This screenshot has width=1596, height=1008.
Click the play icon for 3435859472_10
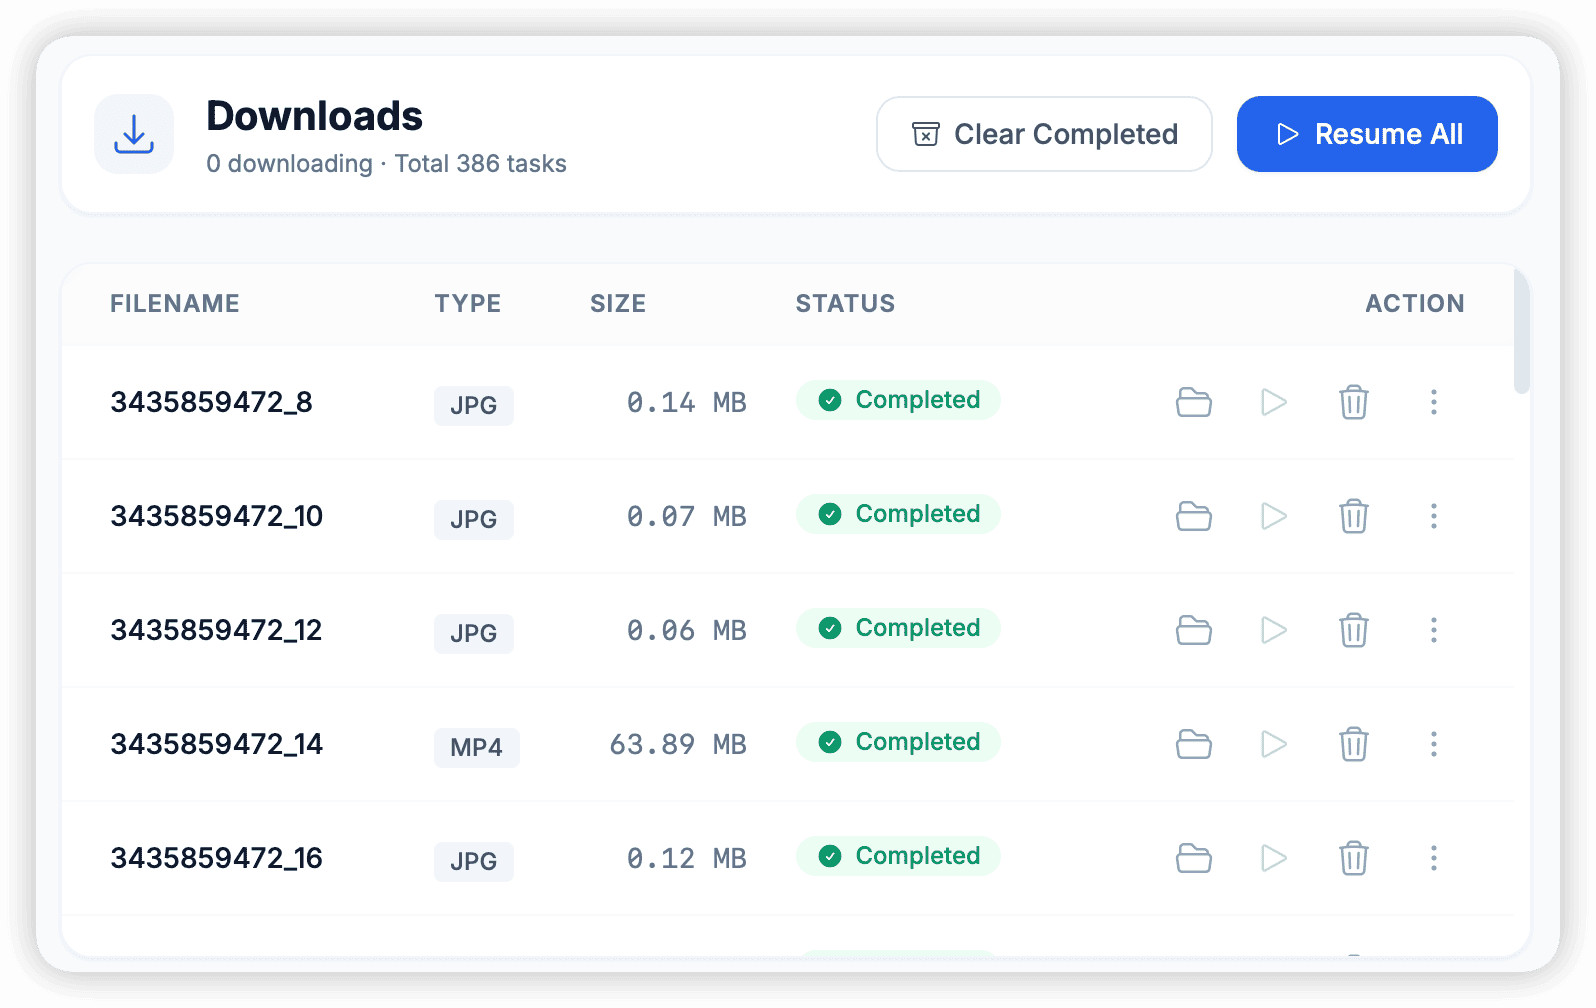click(1273, 516)
